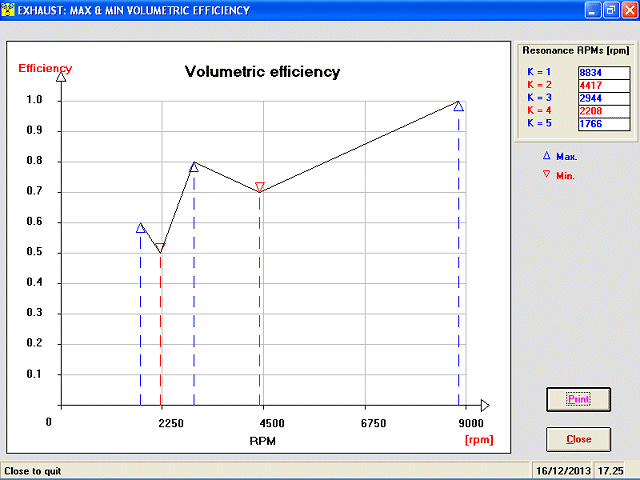Select the K = 4 resonance RPM field 2208
The height and width of the screenshot is (480, 640).
604,111
